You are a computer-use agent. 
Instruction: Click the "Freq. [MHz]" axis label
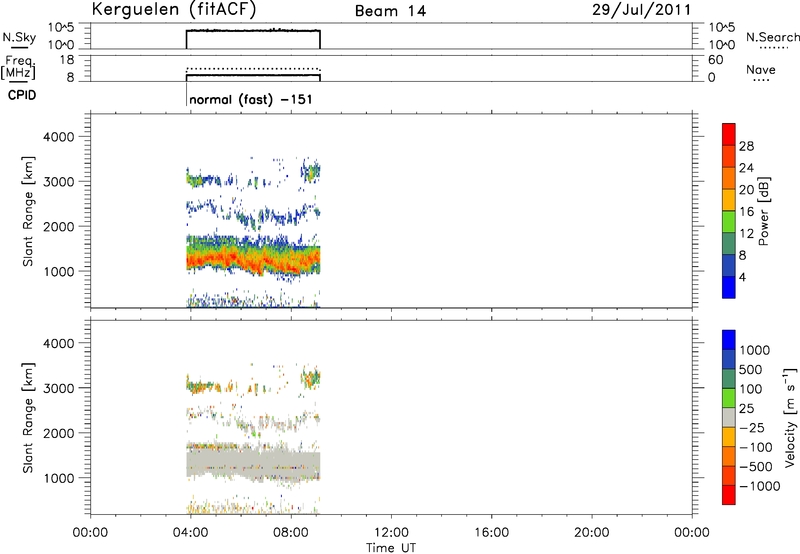pos(19,67)
